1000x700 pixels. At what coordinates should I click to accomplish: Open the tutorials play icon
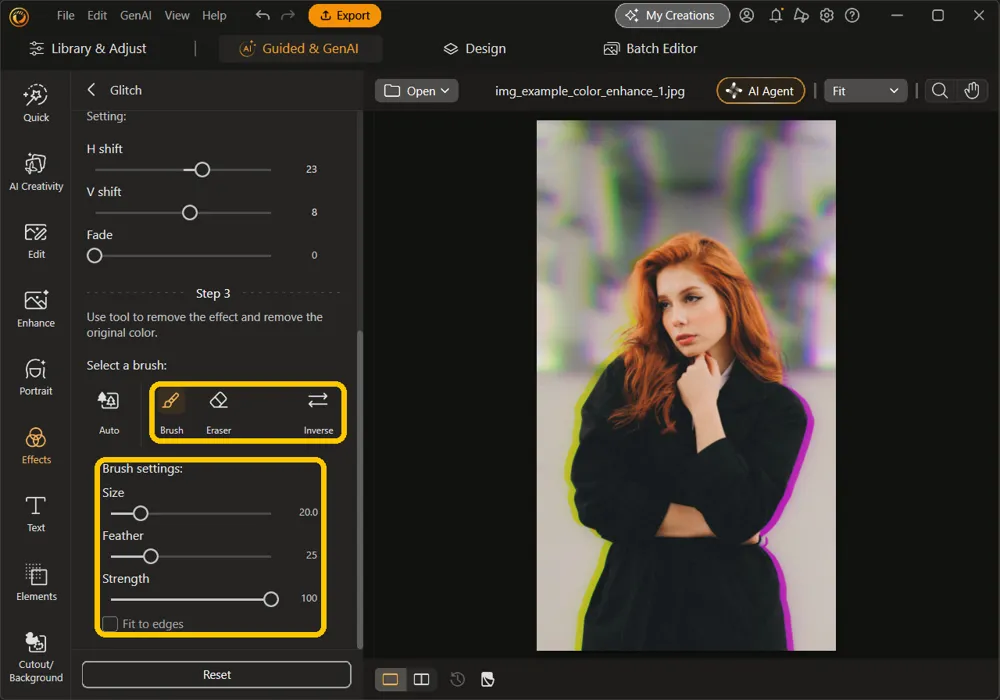pyautogui.click(x=801, y=15)
